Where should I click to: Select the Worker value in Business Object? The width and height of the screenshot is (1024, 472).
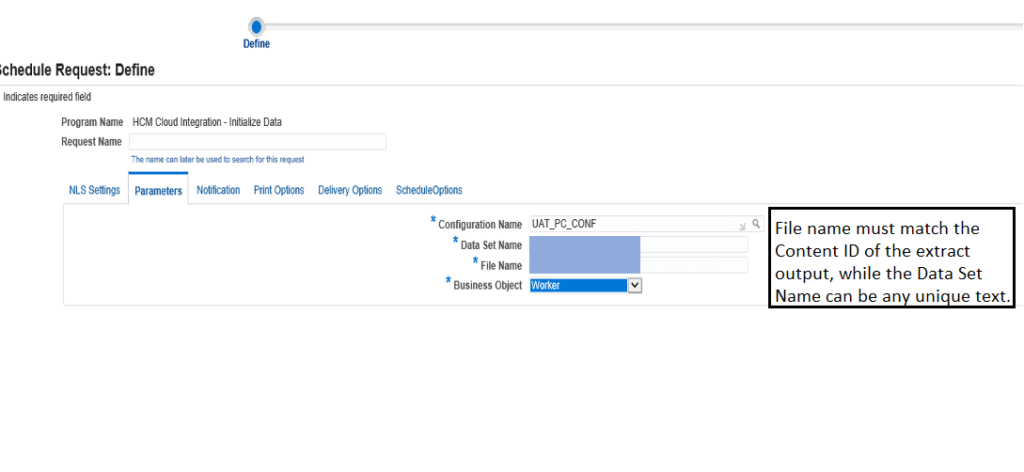click(579, 285)
